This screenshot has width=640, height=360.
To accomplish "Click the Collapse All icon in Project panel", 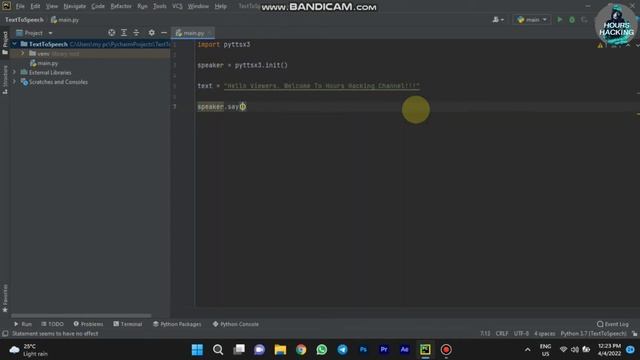I will pyautogui.click(x=136, y=33).
